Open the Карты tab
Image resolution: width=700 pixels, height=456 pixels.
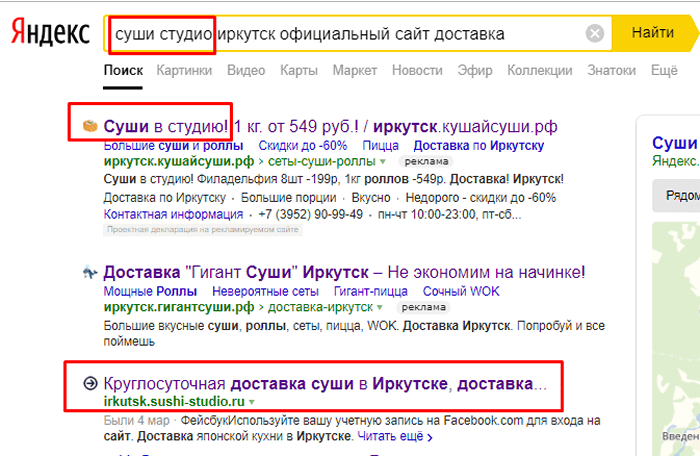coord(299,70)
